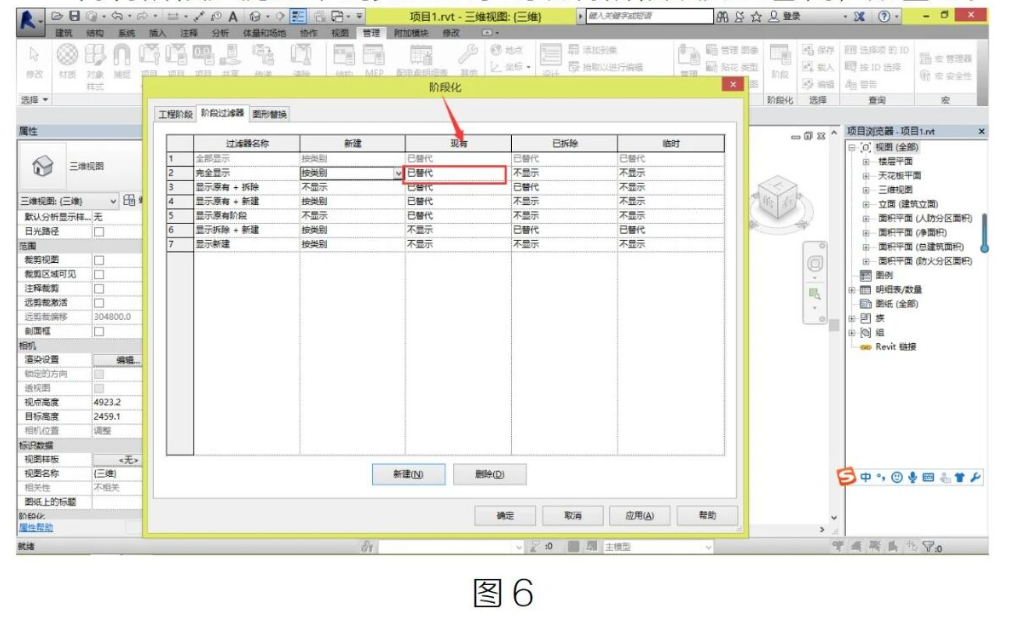Click the Autodesk Exchange X icon
This screenshot has height=624, width=1035.
coord(859,17)
